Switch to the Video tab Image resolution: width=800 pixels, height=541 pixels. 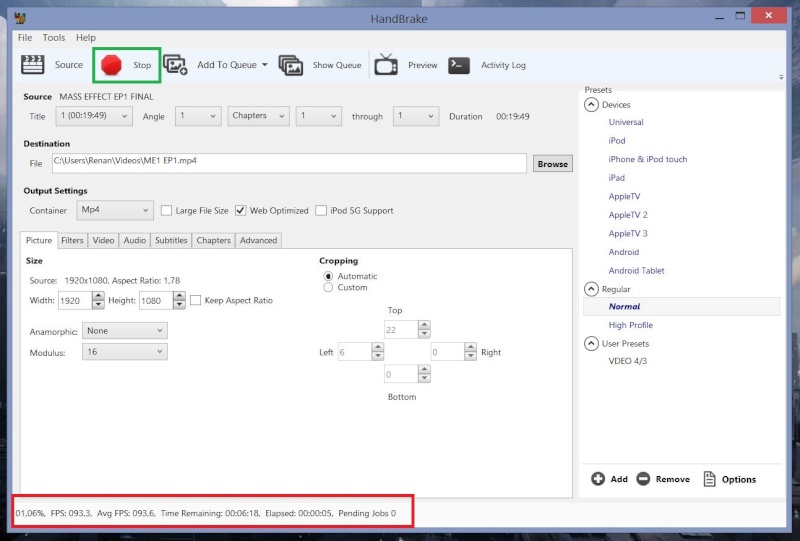(x=103, y=240)
